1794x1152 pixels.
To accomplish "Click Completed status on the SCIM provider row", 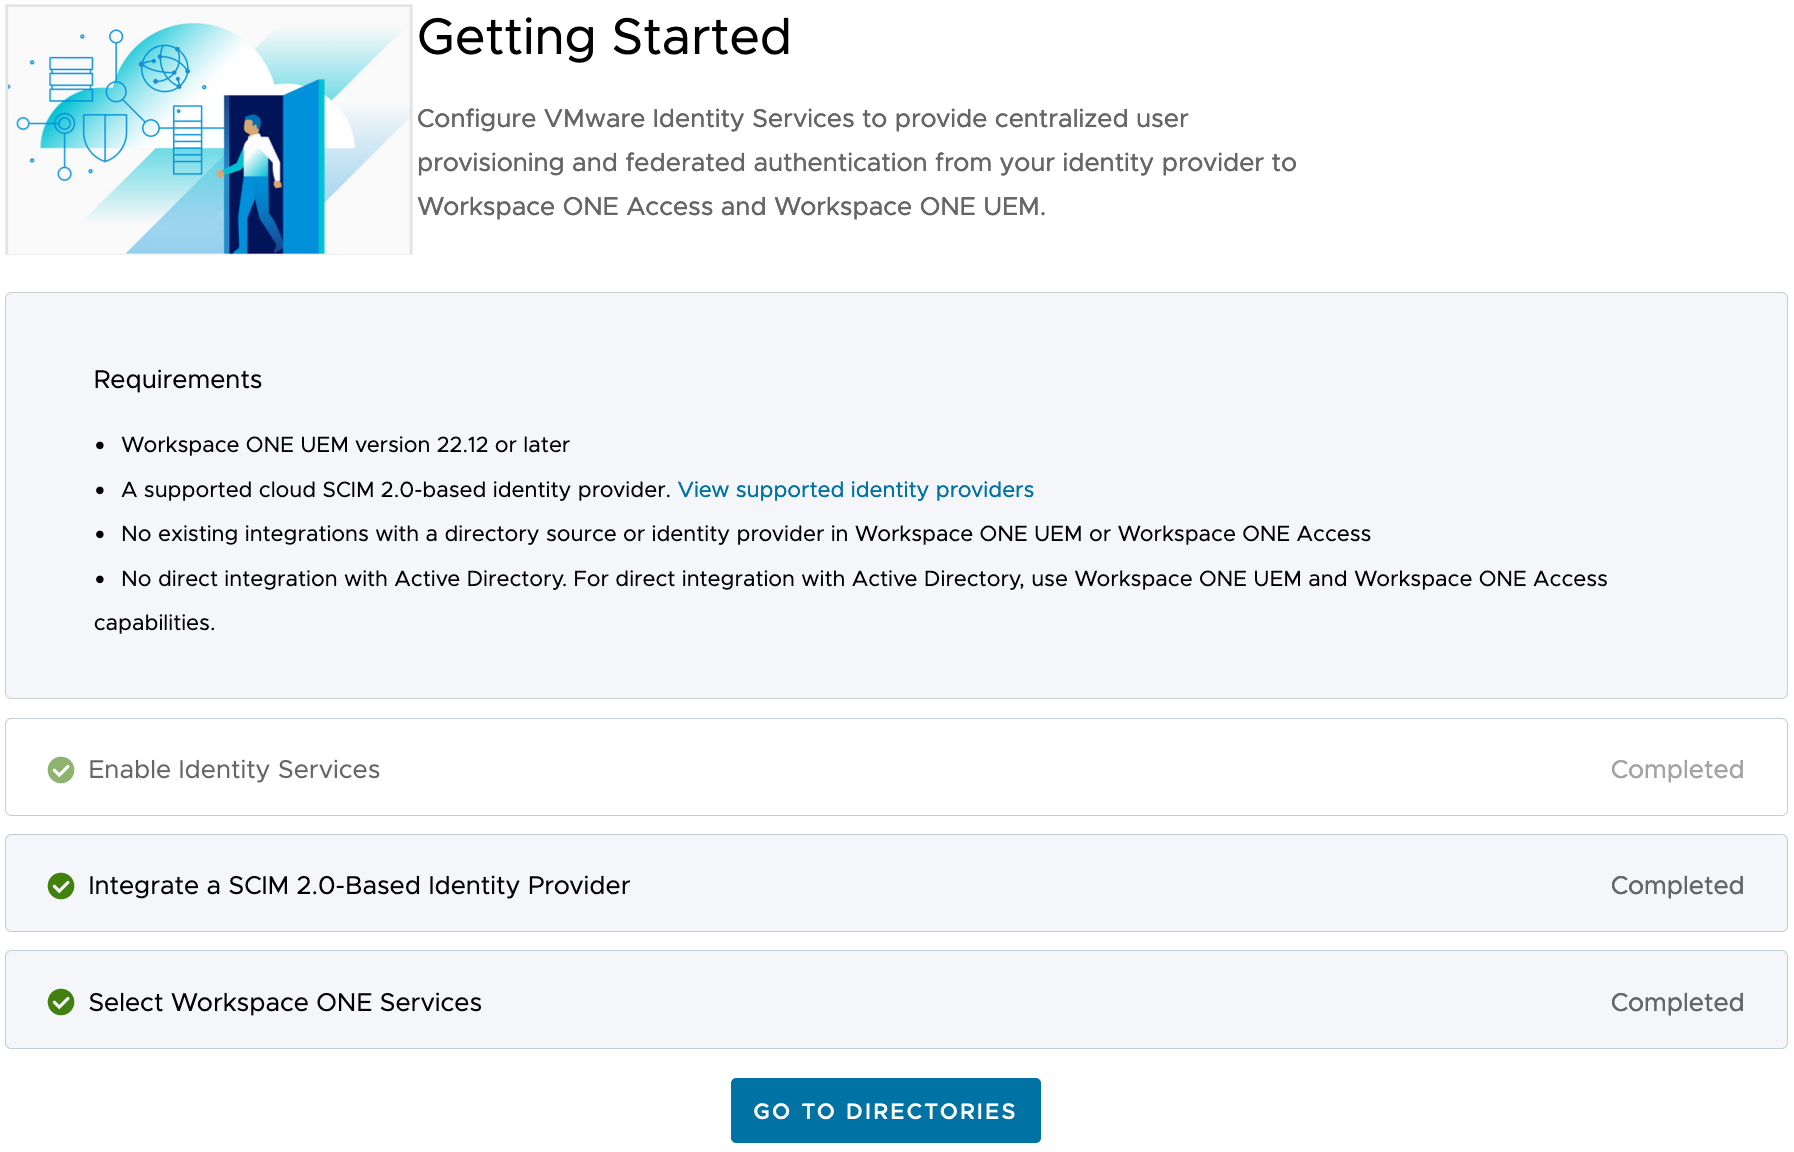I will pos(1676,886).
